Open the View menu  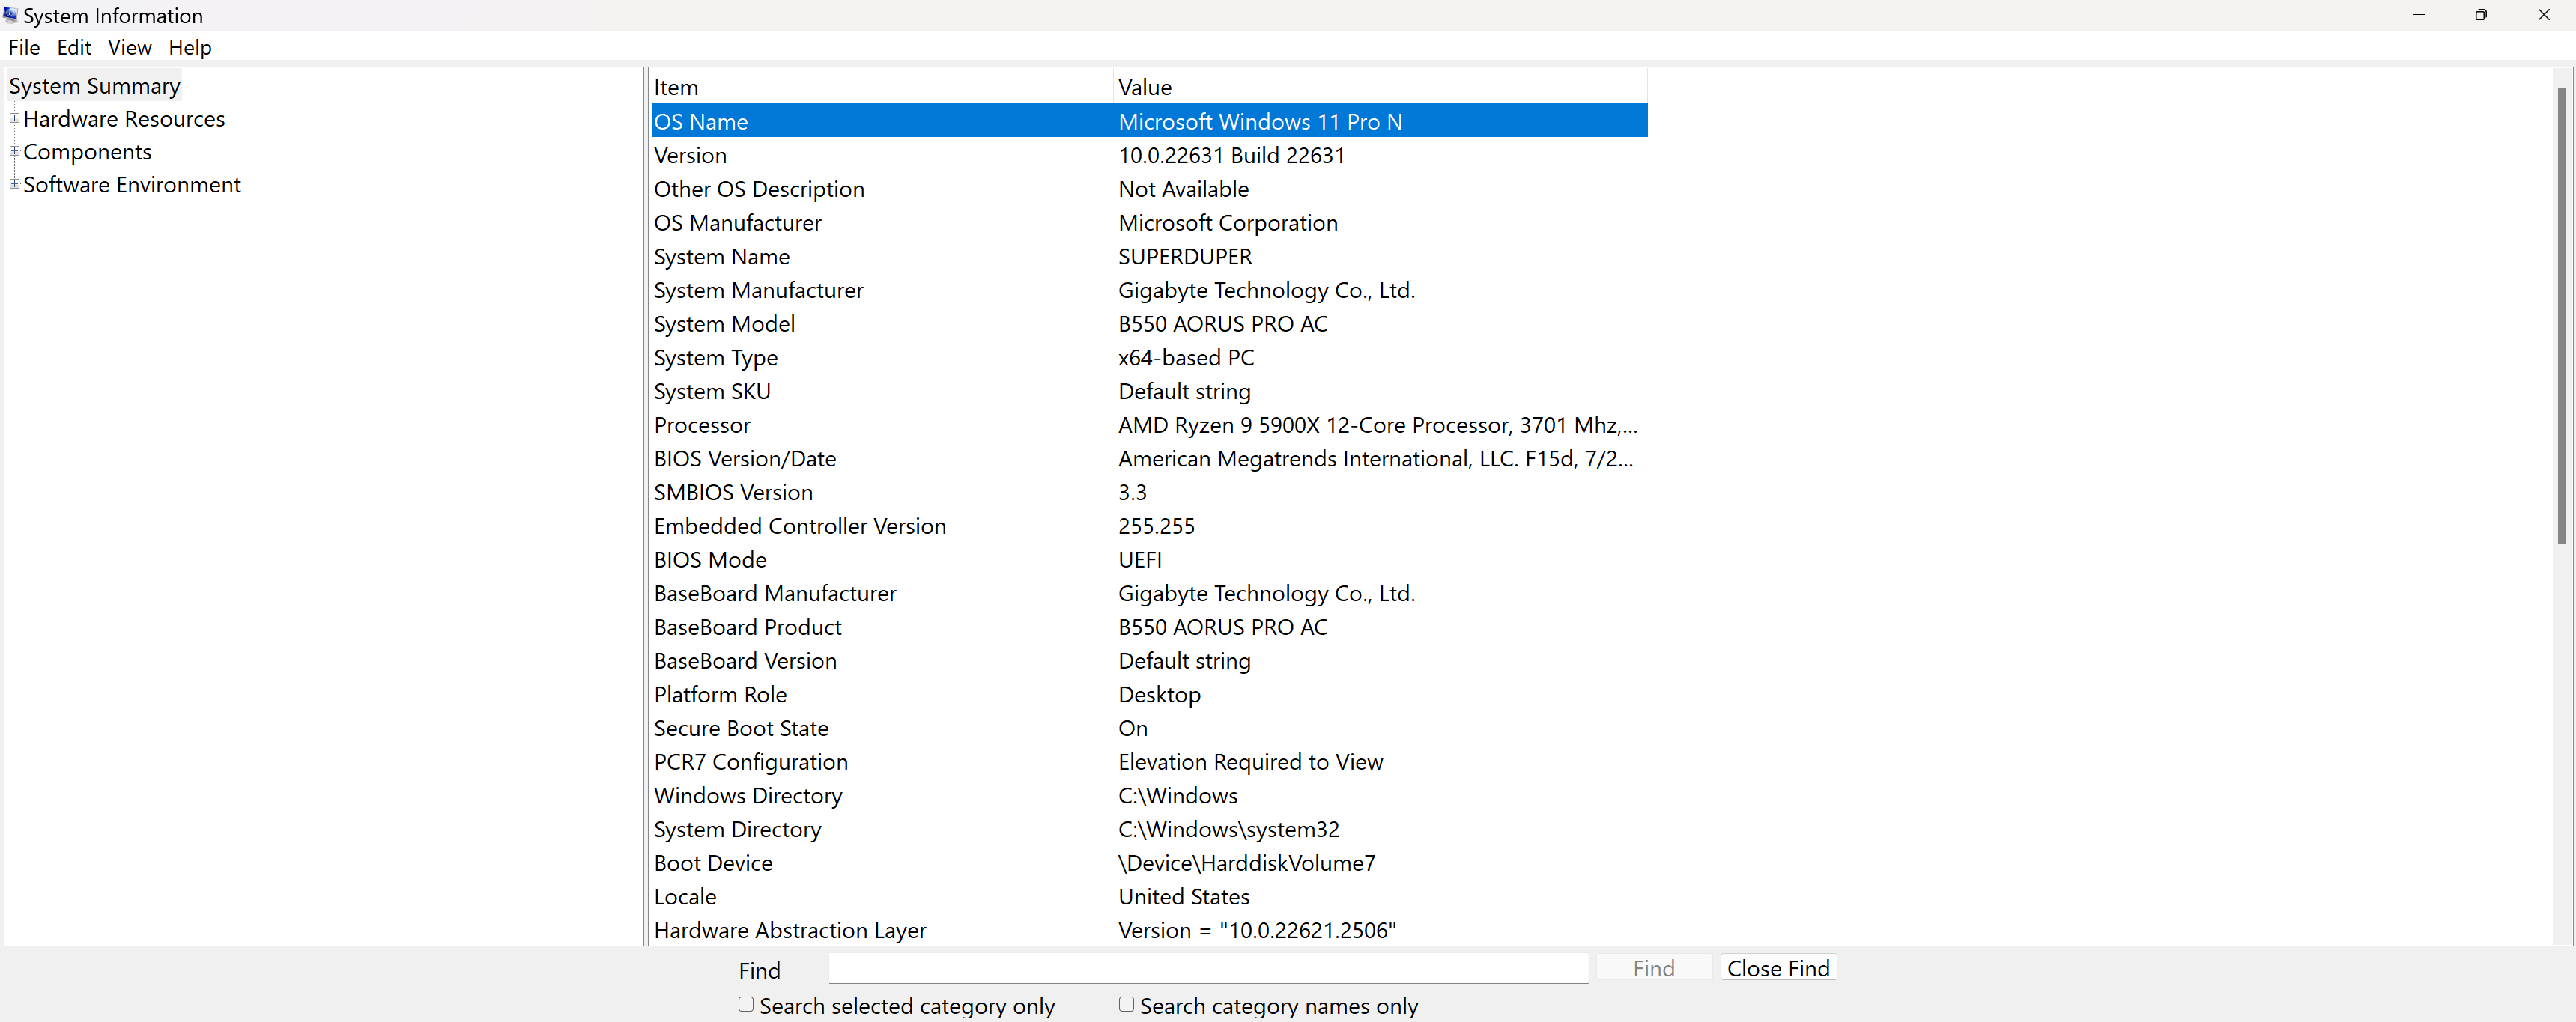pyautogui.click(x=129, y=47)
